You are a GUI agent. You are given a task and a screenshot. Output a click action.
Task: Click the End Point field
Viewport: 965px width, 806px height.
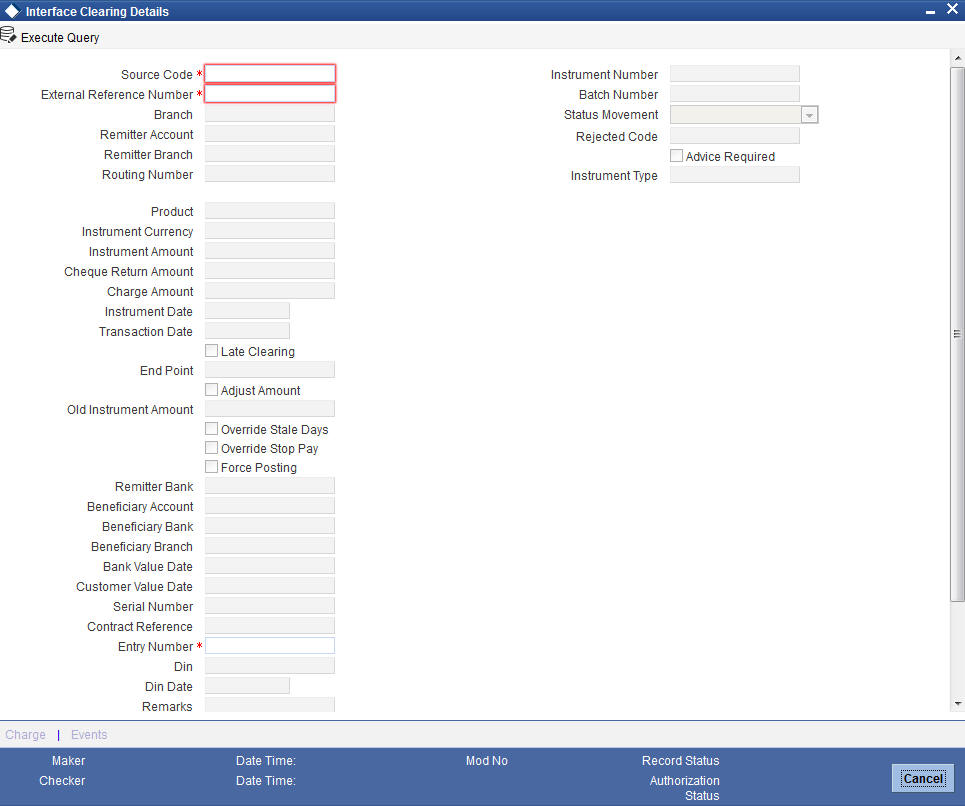point(270,370)
